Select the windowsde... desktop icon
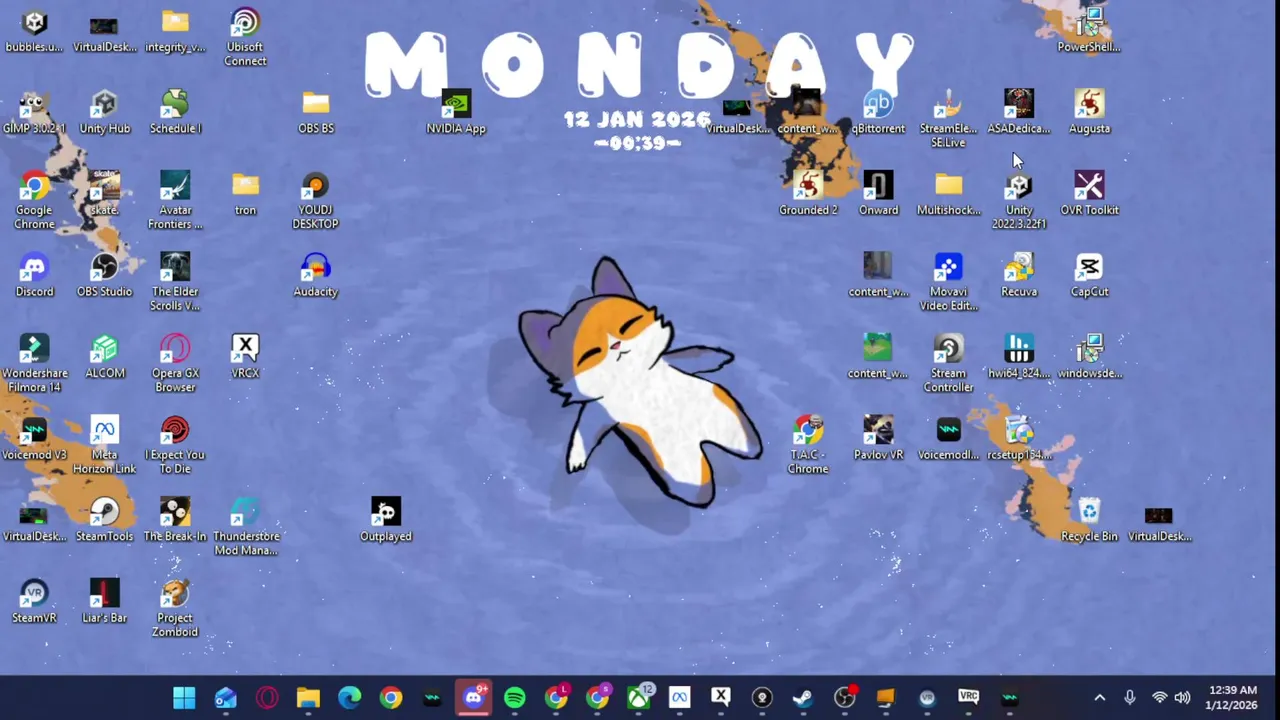The width and height of the screenshot is (1280, 720). 1089,357
